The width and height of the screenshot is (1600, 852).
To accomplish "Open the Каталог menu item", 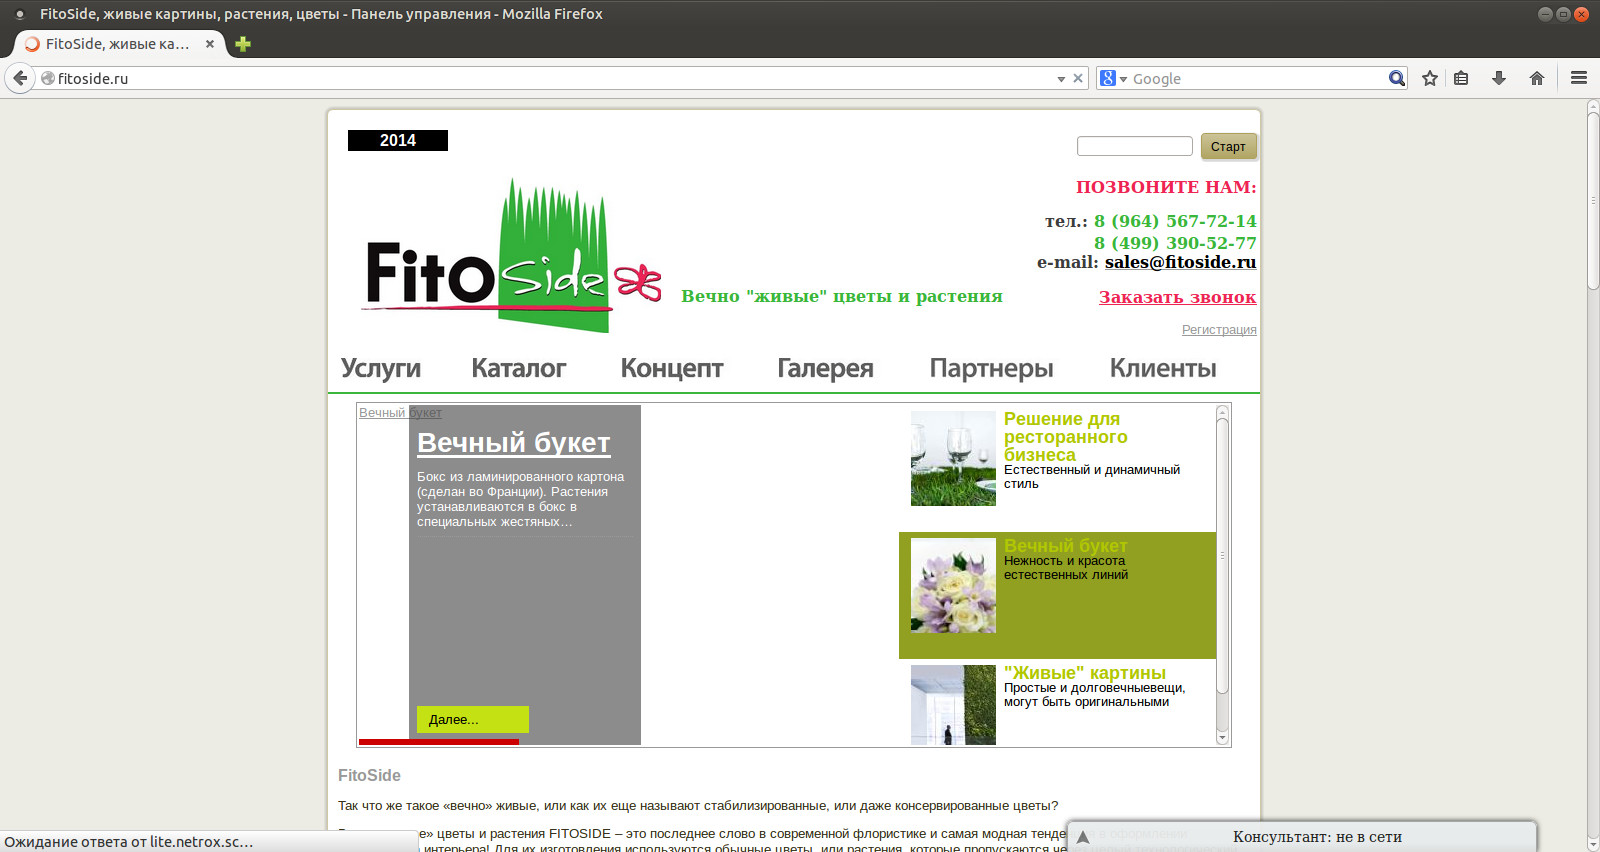I will [x=518, y=368].
